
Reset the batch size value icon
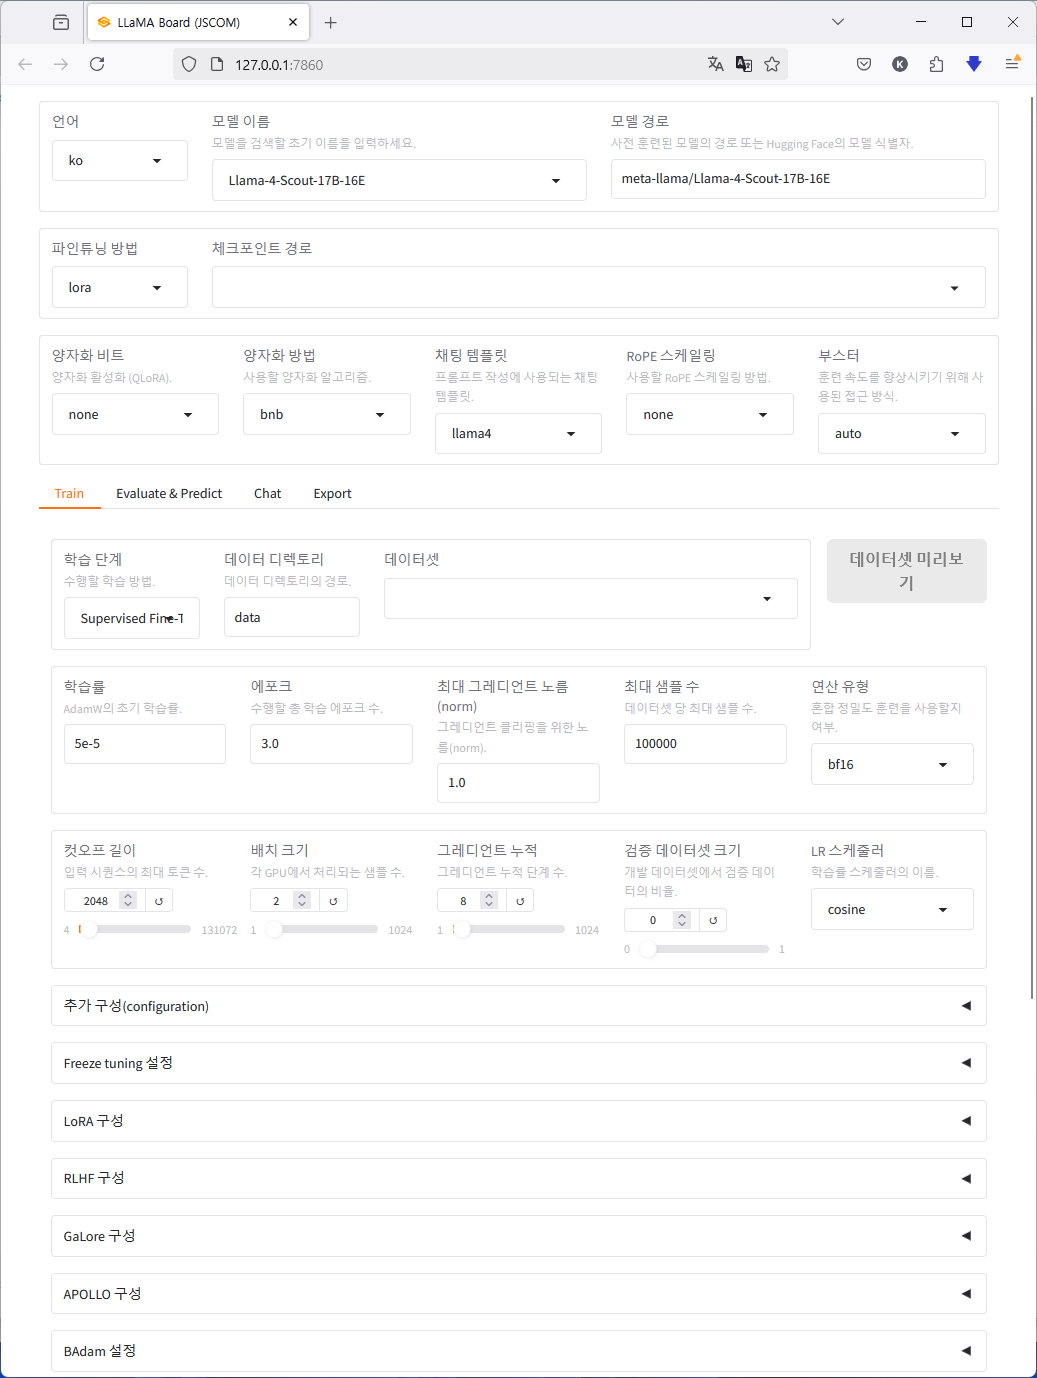334,901
